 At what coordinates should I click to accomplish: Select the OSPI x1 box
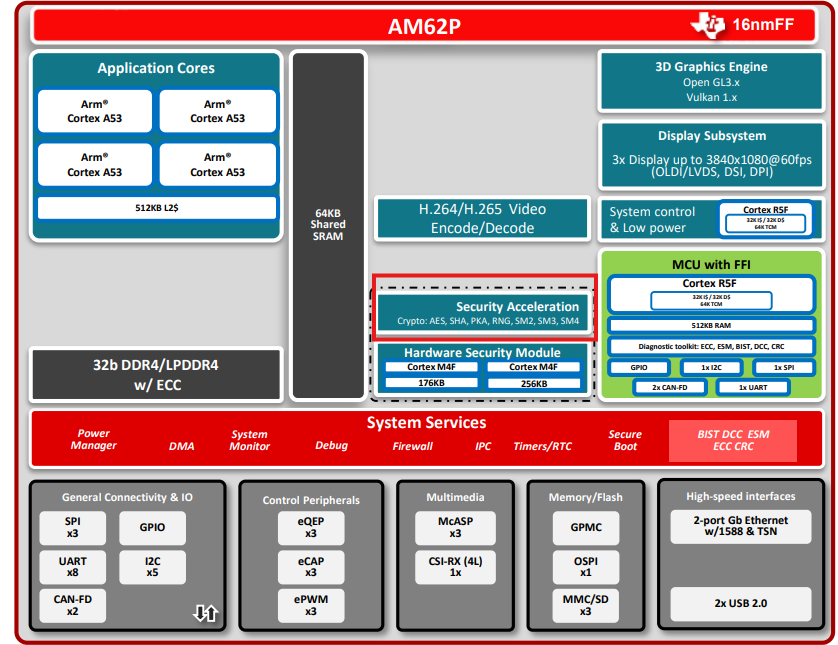[x=586, y=567]
